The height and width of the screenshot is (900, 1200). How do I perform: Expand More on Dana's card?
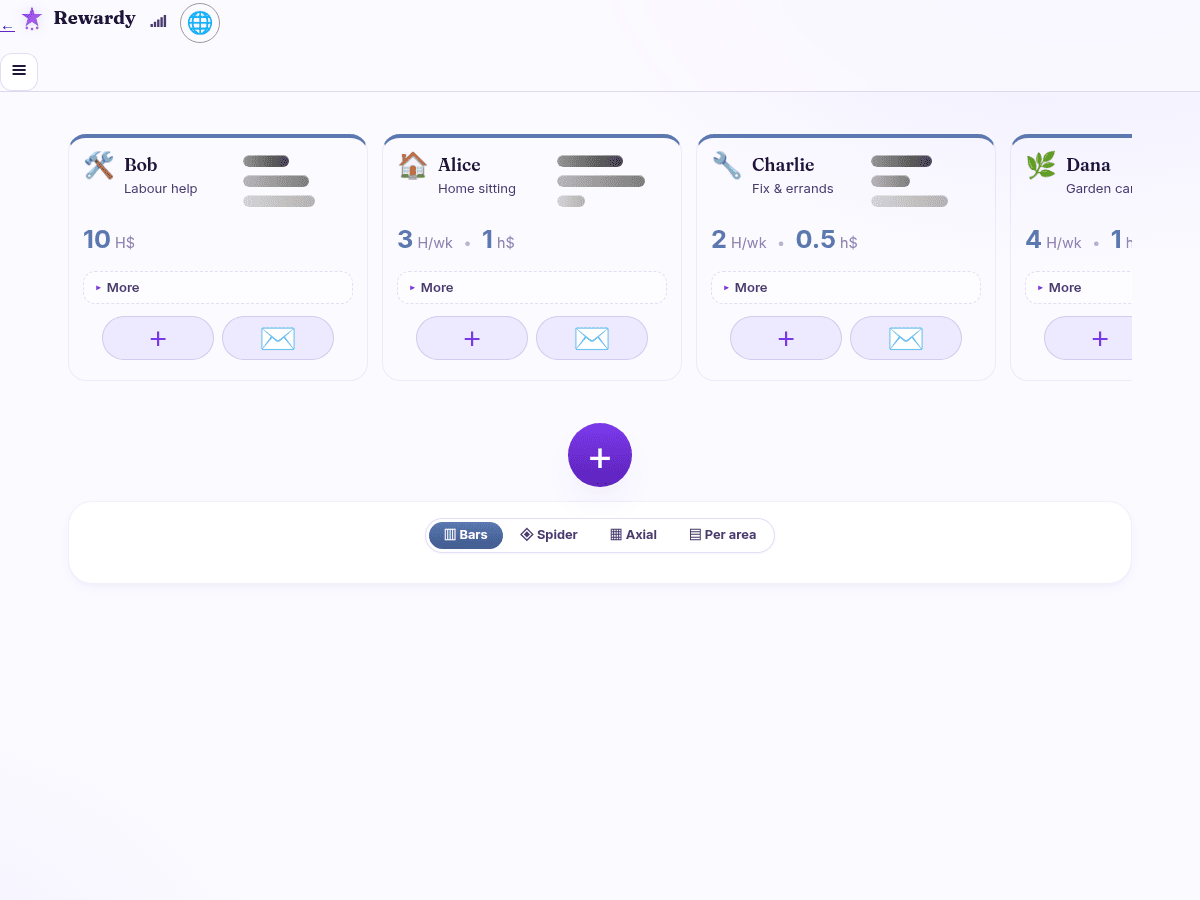[x=1078, y=287]
